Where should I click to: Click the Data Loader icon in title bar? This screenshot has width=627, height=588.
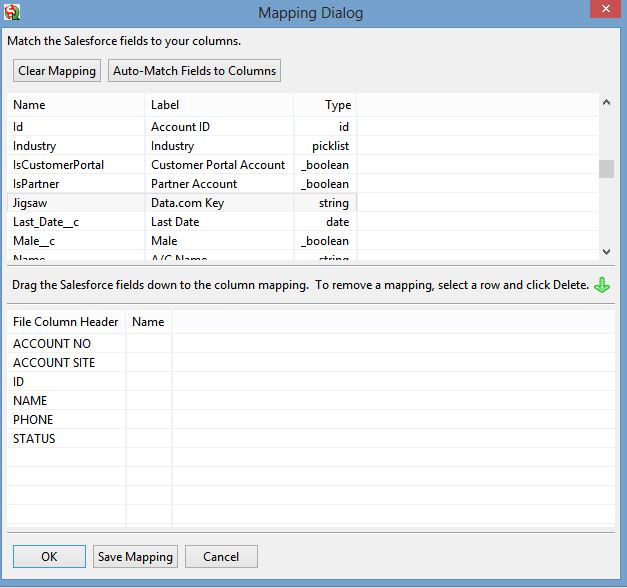(13, 13)
